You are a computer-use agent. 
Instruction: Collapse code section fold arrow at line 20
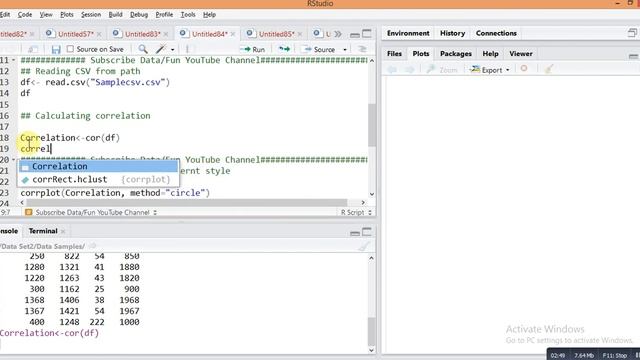click(13, 160)
